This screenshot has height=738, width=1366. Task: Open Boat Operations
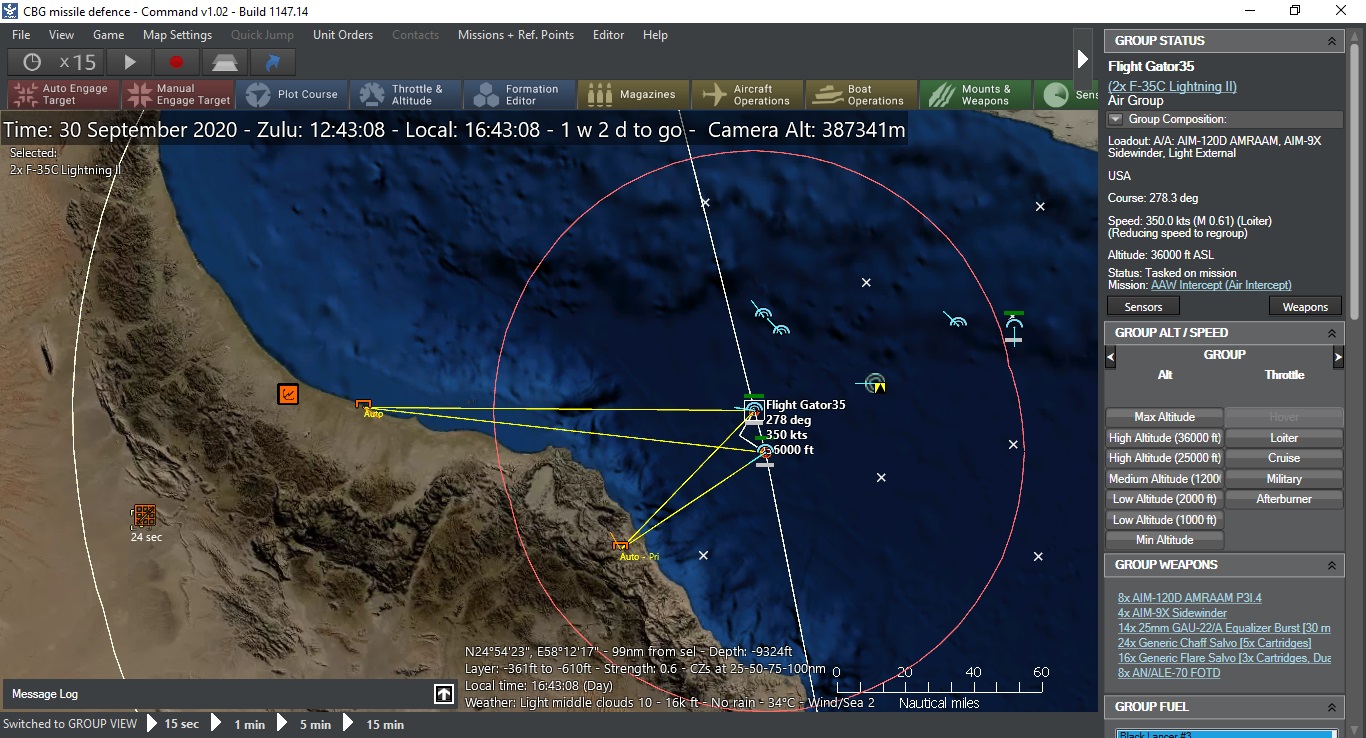861,94
